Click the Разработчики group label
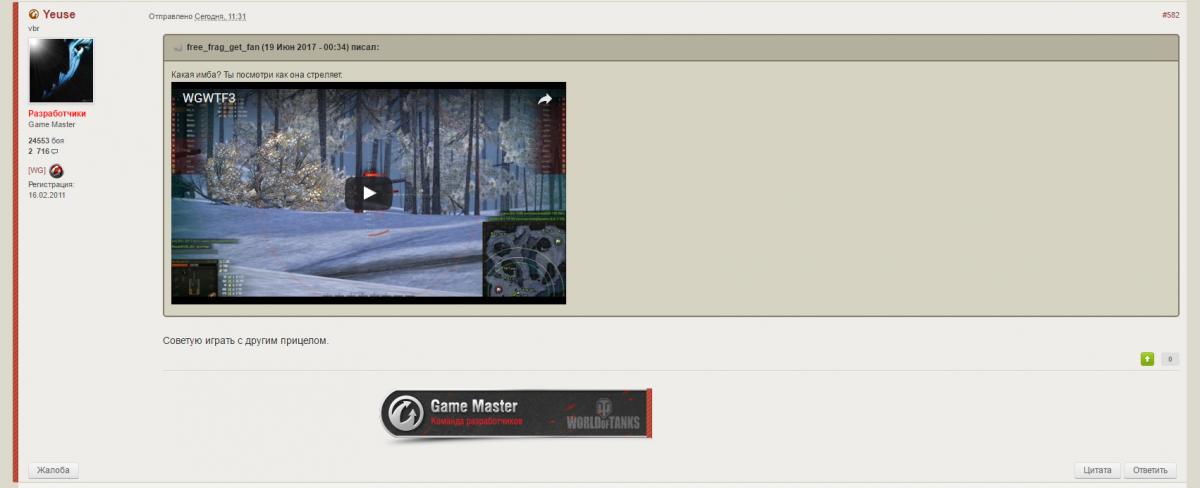Image resolution: width=1200 pixels, height=488 pixels. pyautogui.click(x=57, y=114)
